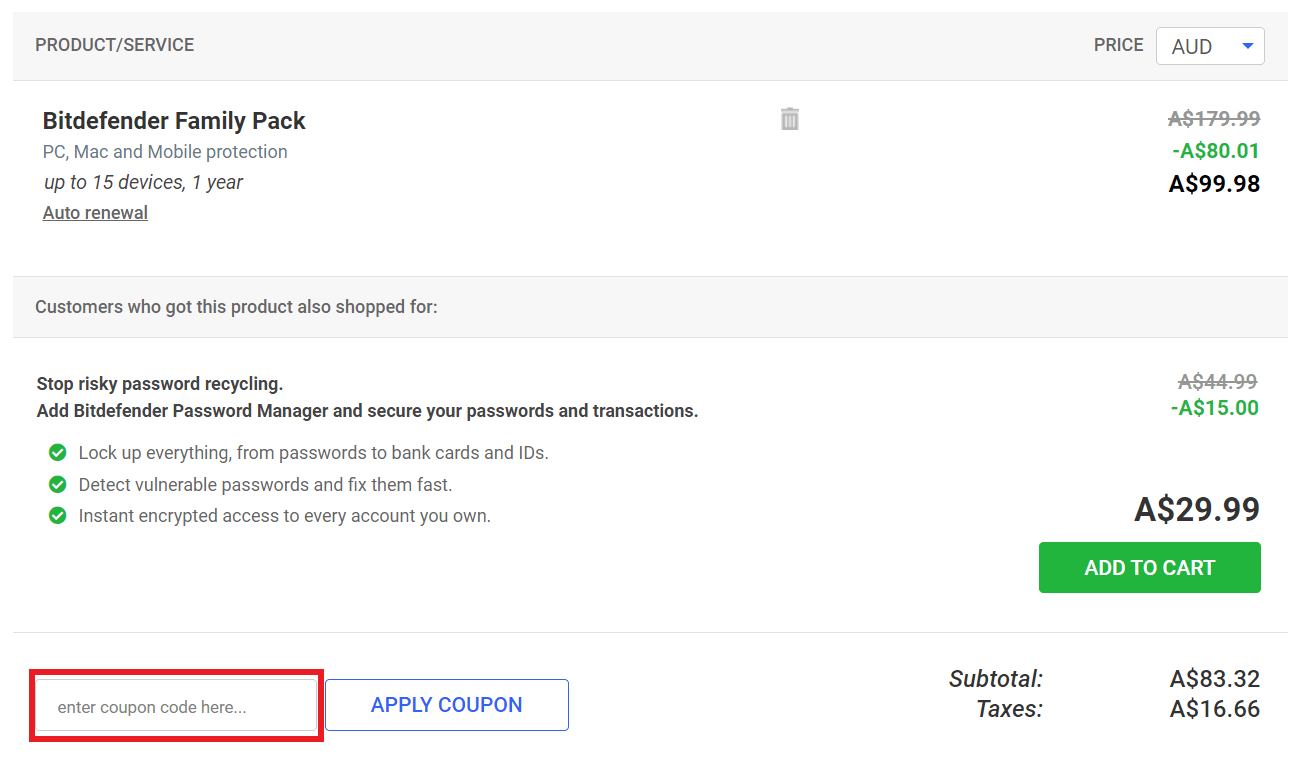Image resolution: width=1296 pixels, height=772 pixels.
Task: Click the struck-through A$179.99 price
Action: click(x=1214, y=118)
